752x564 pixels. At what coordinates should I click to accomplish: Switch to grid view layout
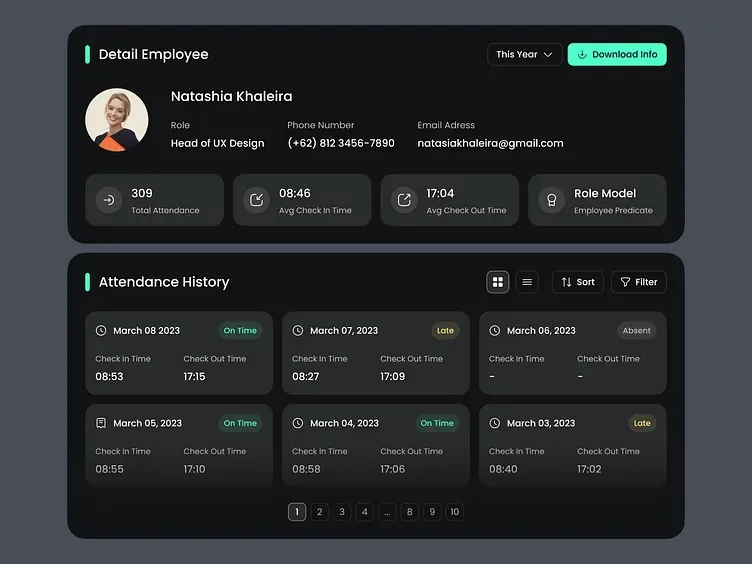[498, 282]
